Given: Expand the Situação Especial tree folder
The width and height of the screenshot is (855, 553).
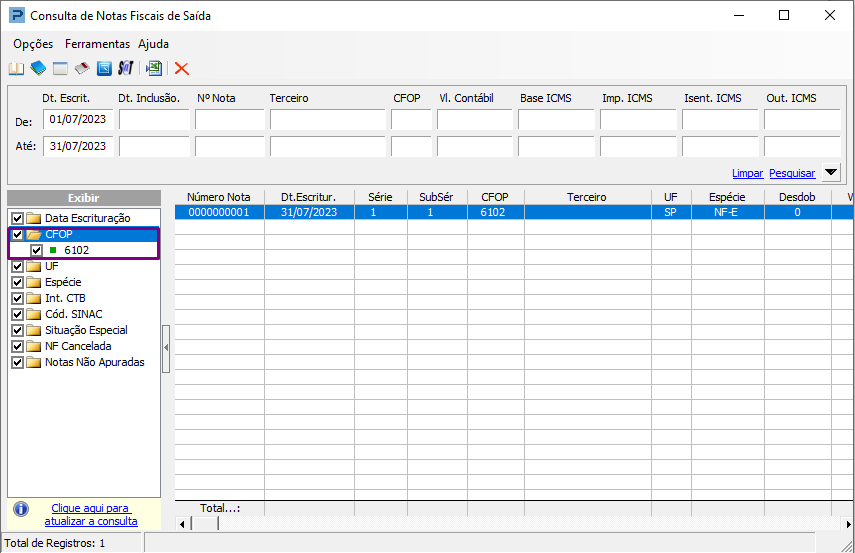Looking at the screenshot, I should click(x=34, y=330).
